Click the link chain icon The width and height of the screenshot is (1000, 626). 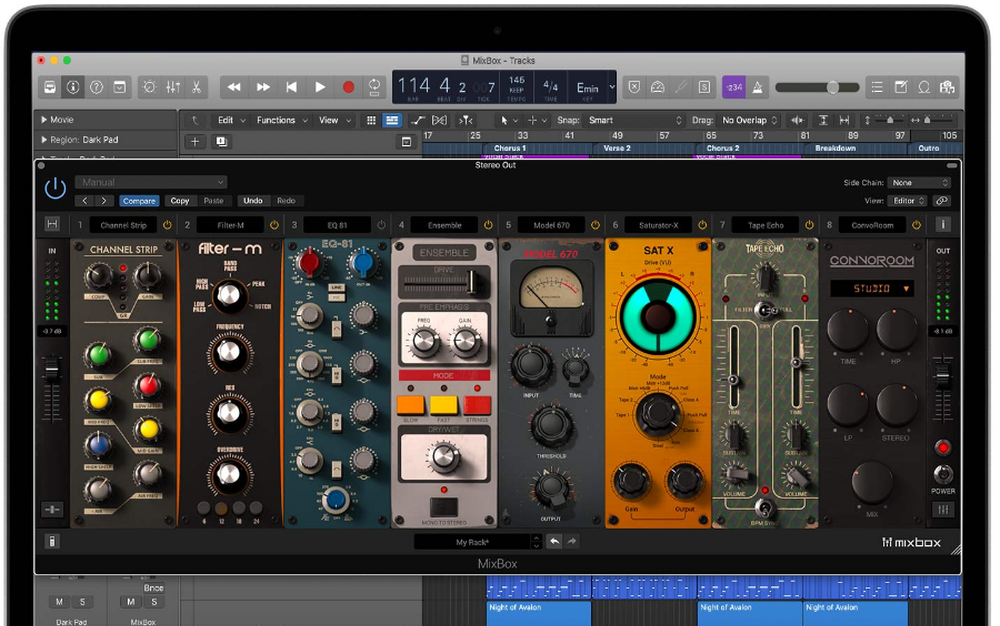[x=941, y=201]
